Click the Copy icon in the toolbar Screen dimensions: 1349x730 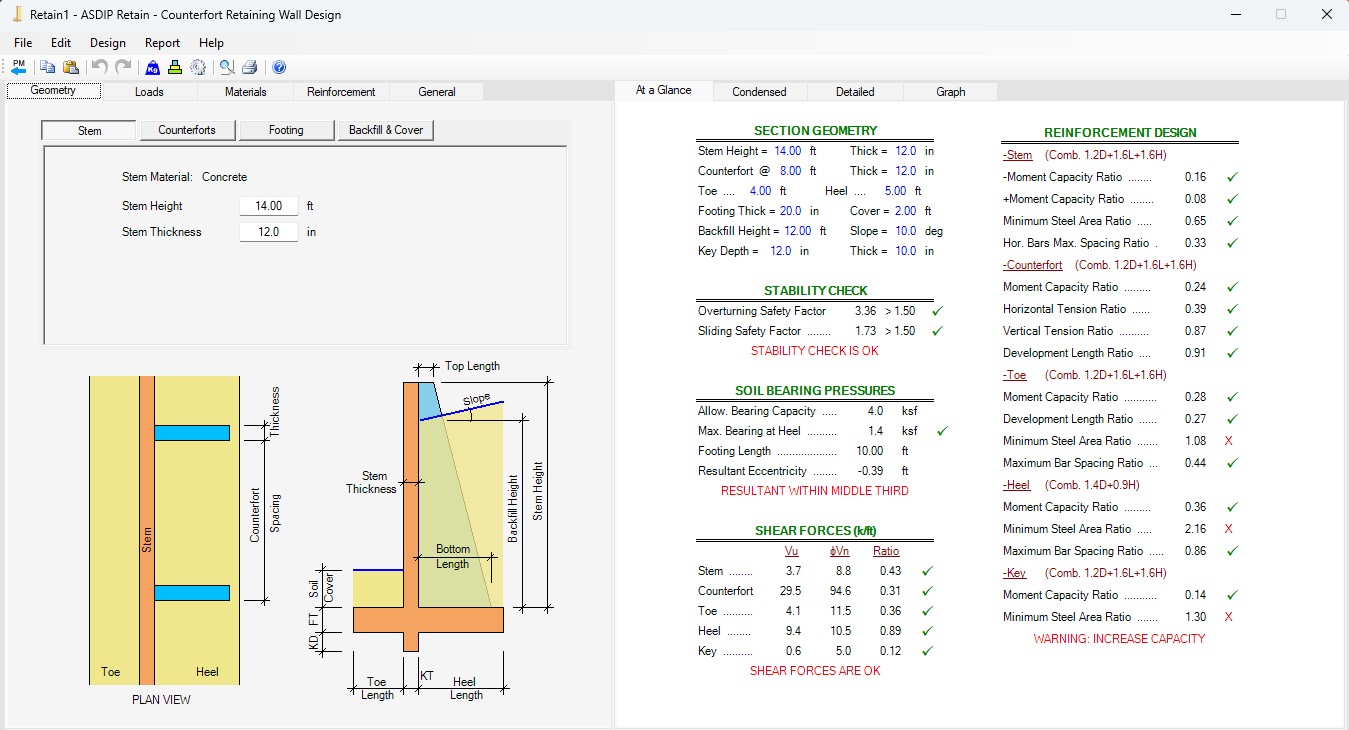[x=47, y=67]
